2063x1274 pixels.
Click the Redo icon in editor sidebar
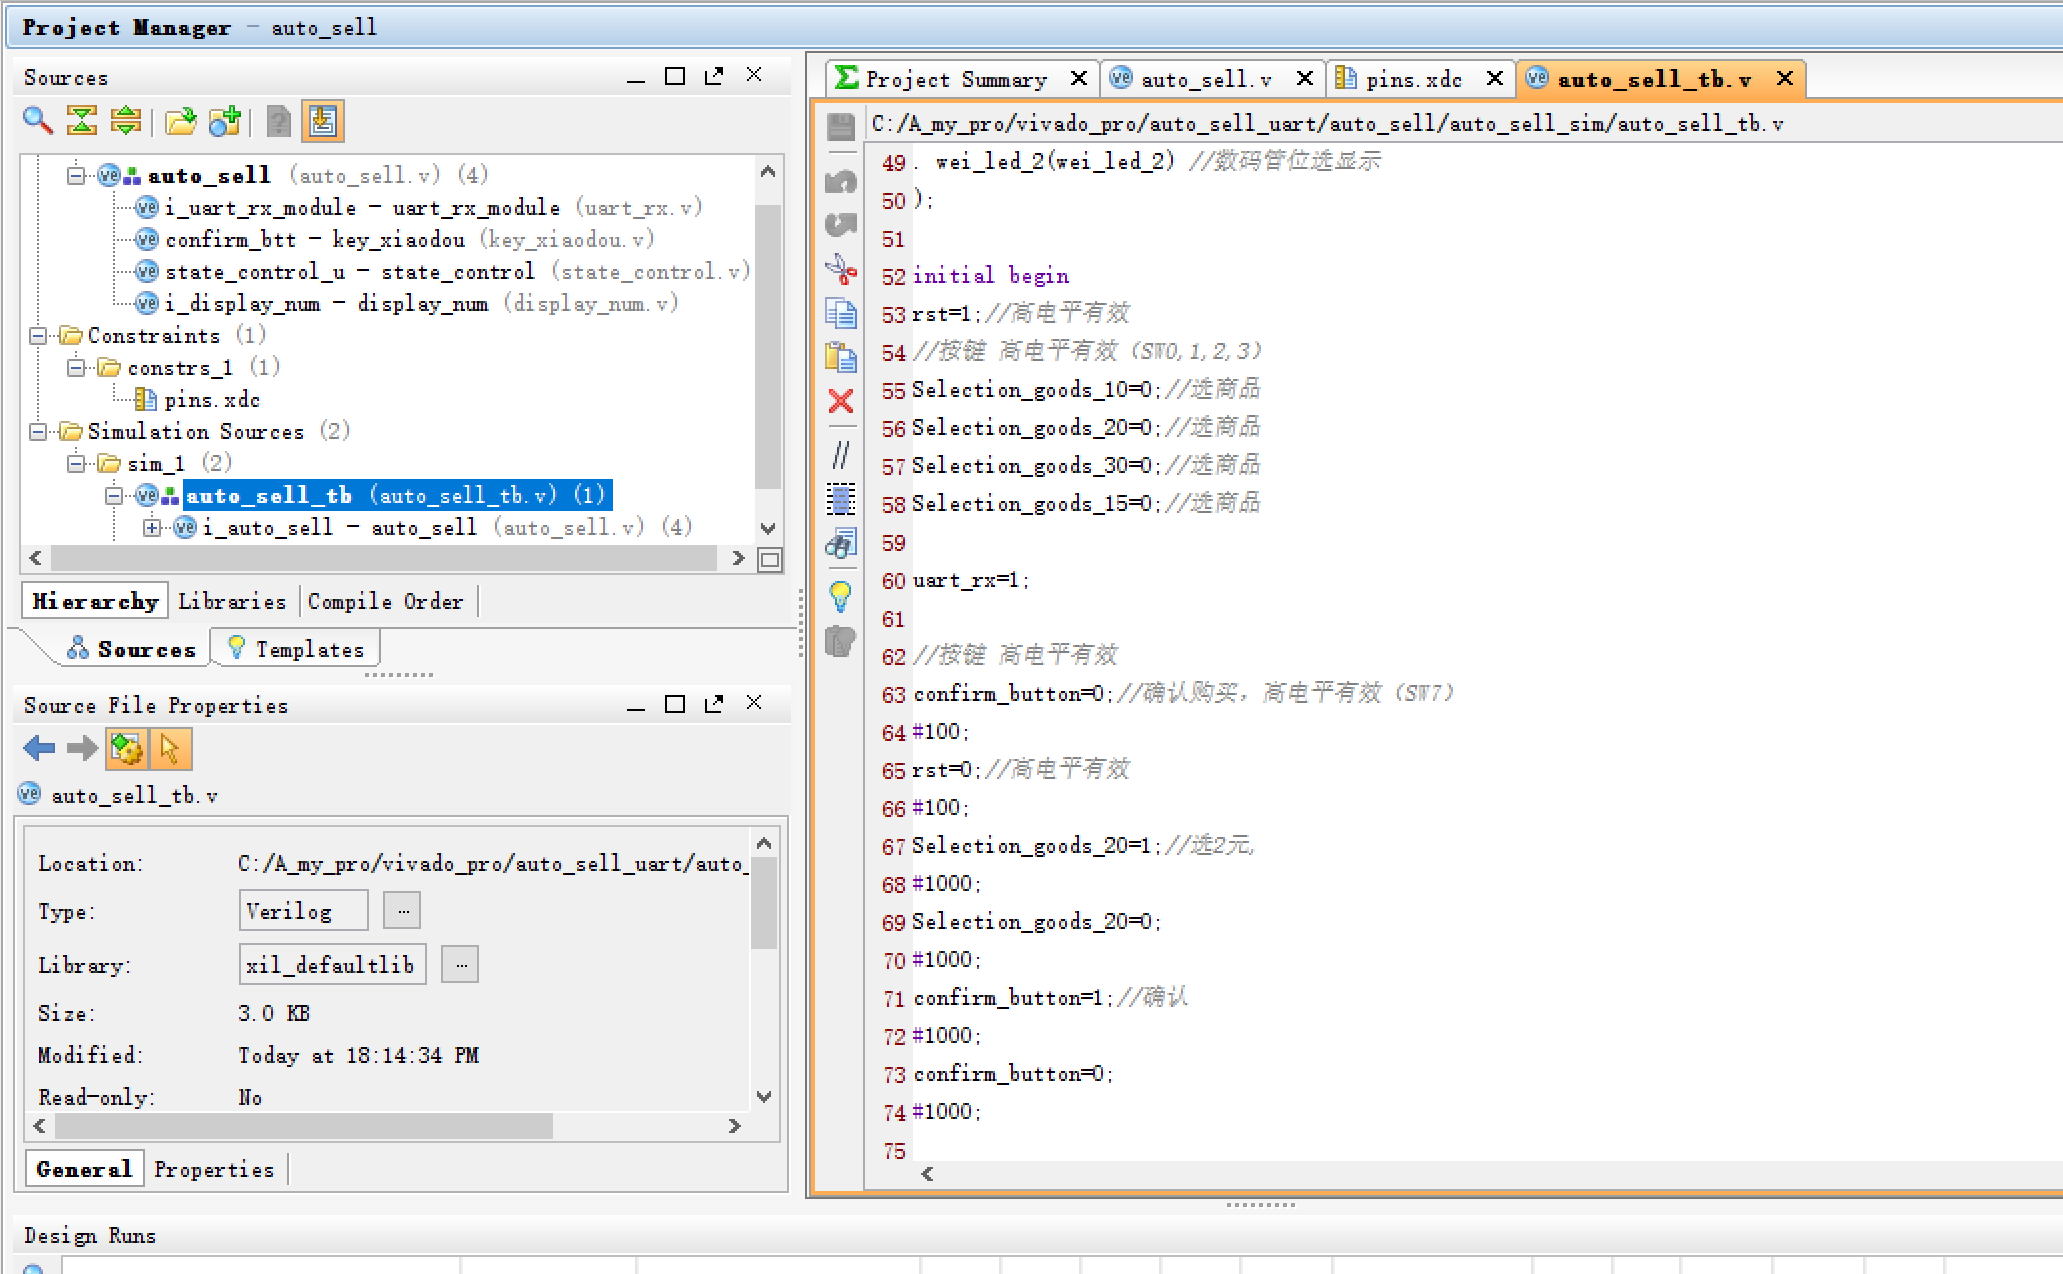click(841, 224)
